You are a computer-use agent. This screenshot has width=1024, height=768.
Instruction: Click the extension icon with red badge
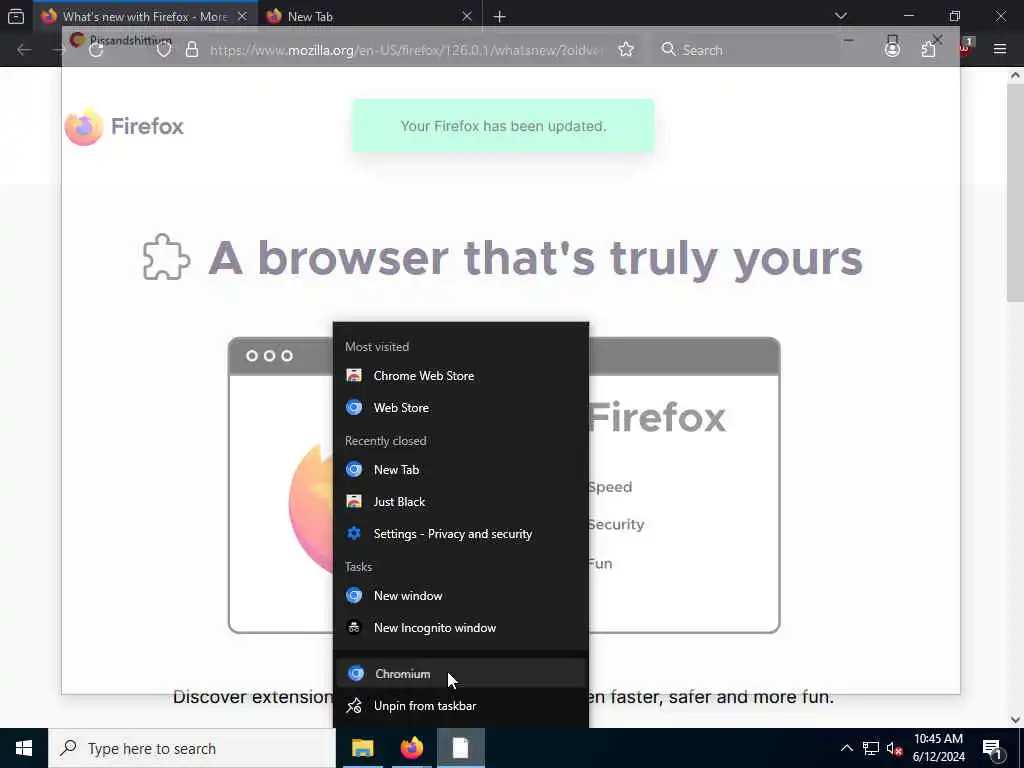coord(965,48)
